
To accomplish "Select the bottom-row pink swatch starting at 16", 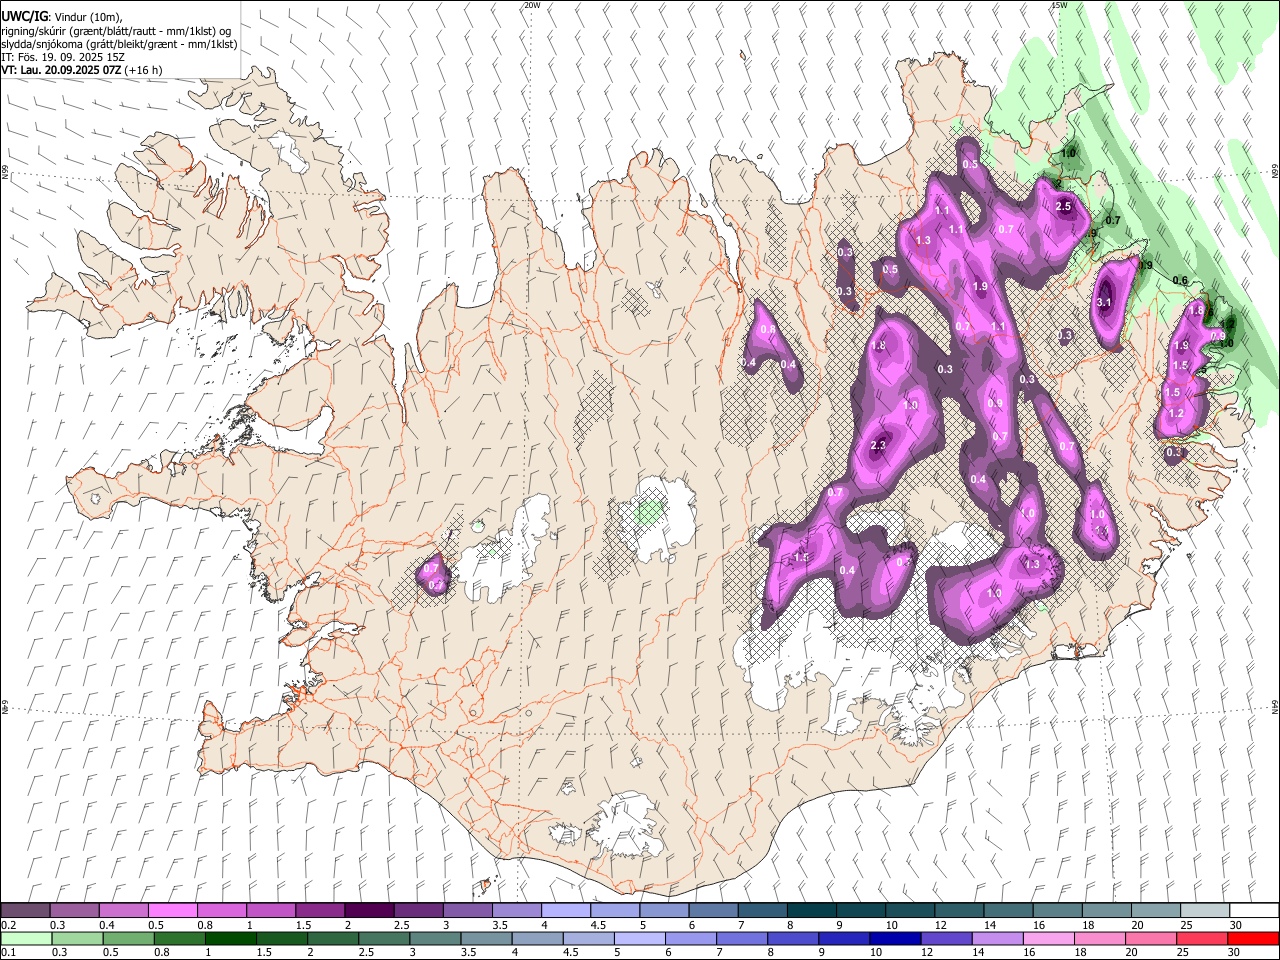I will coord(1048,938).
